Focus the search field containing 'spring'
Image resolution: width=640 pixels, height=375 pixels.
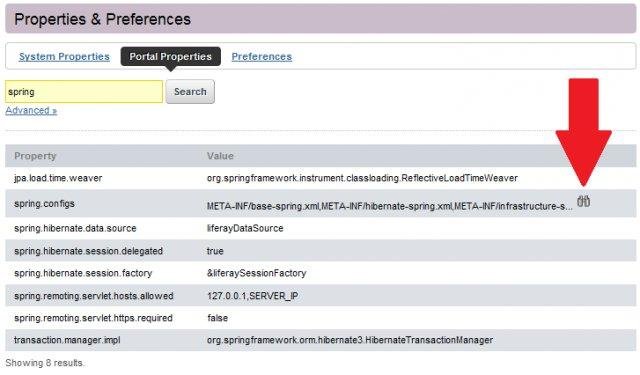pos(84,91)
